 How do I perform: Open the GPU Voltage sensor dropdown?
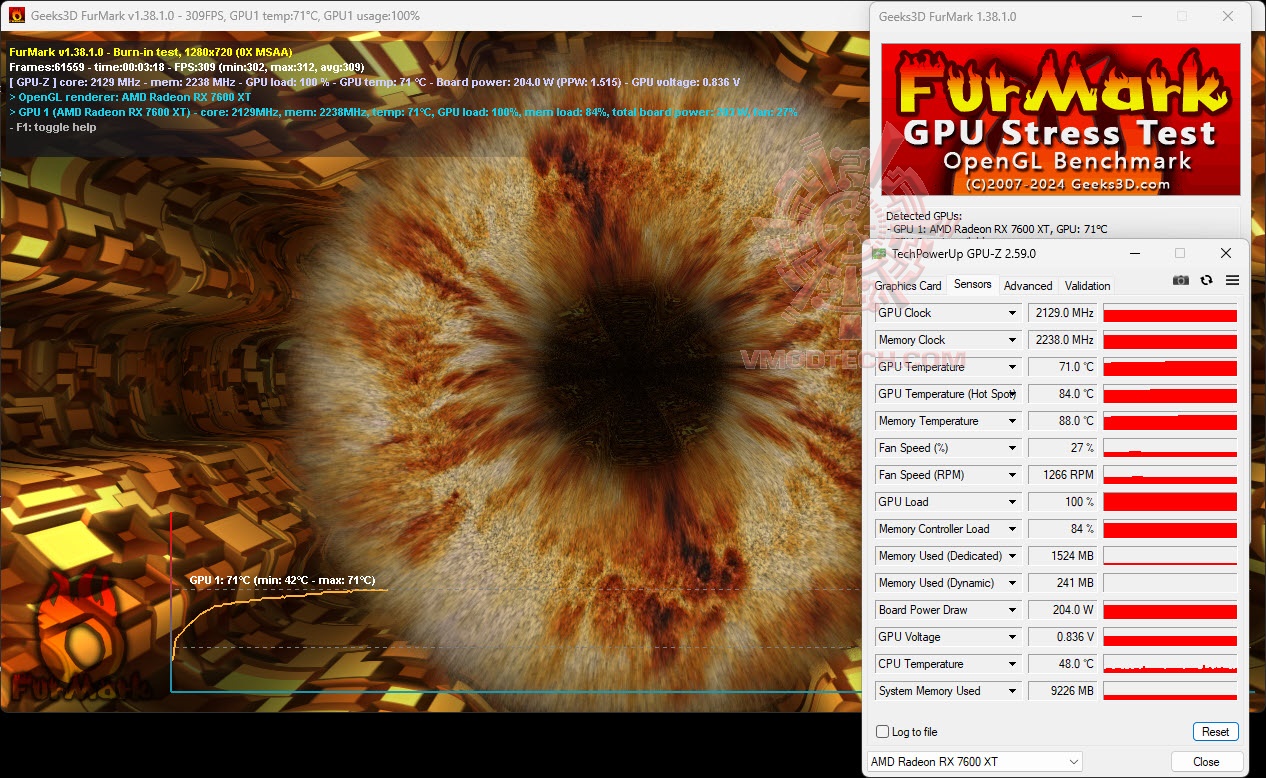coord(1012,637)
